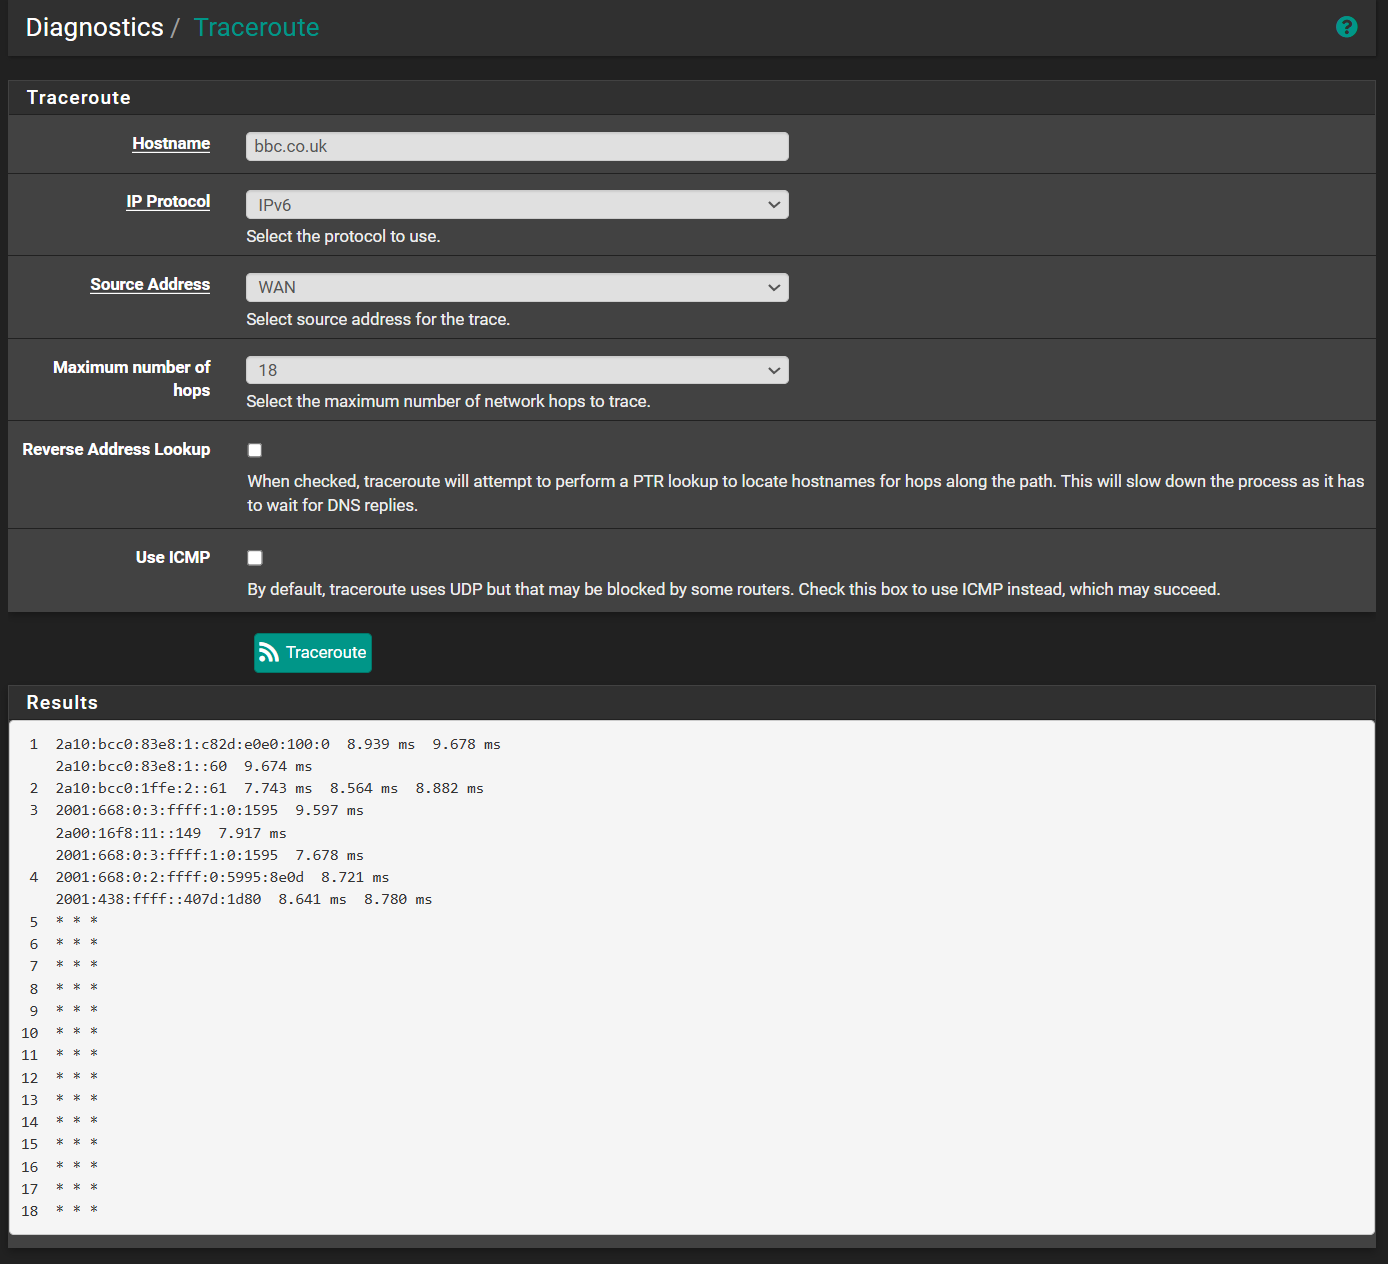Click the Results panel heading
1388x1264 pixels.
(62, 702)
